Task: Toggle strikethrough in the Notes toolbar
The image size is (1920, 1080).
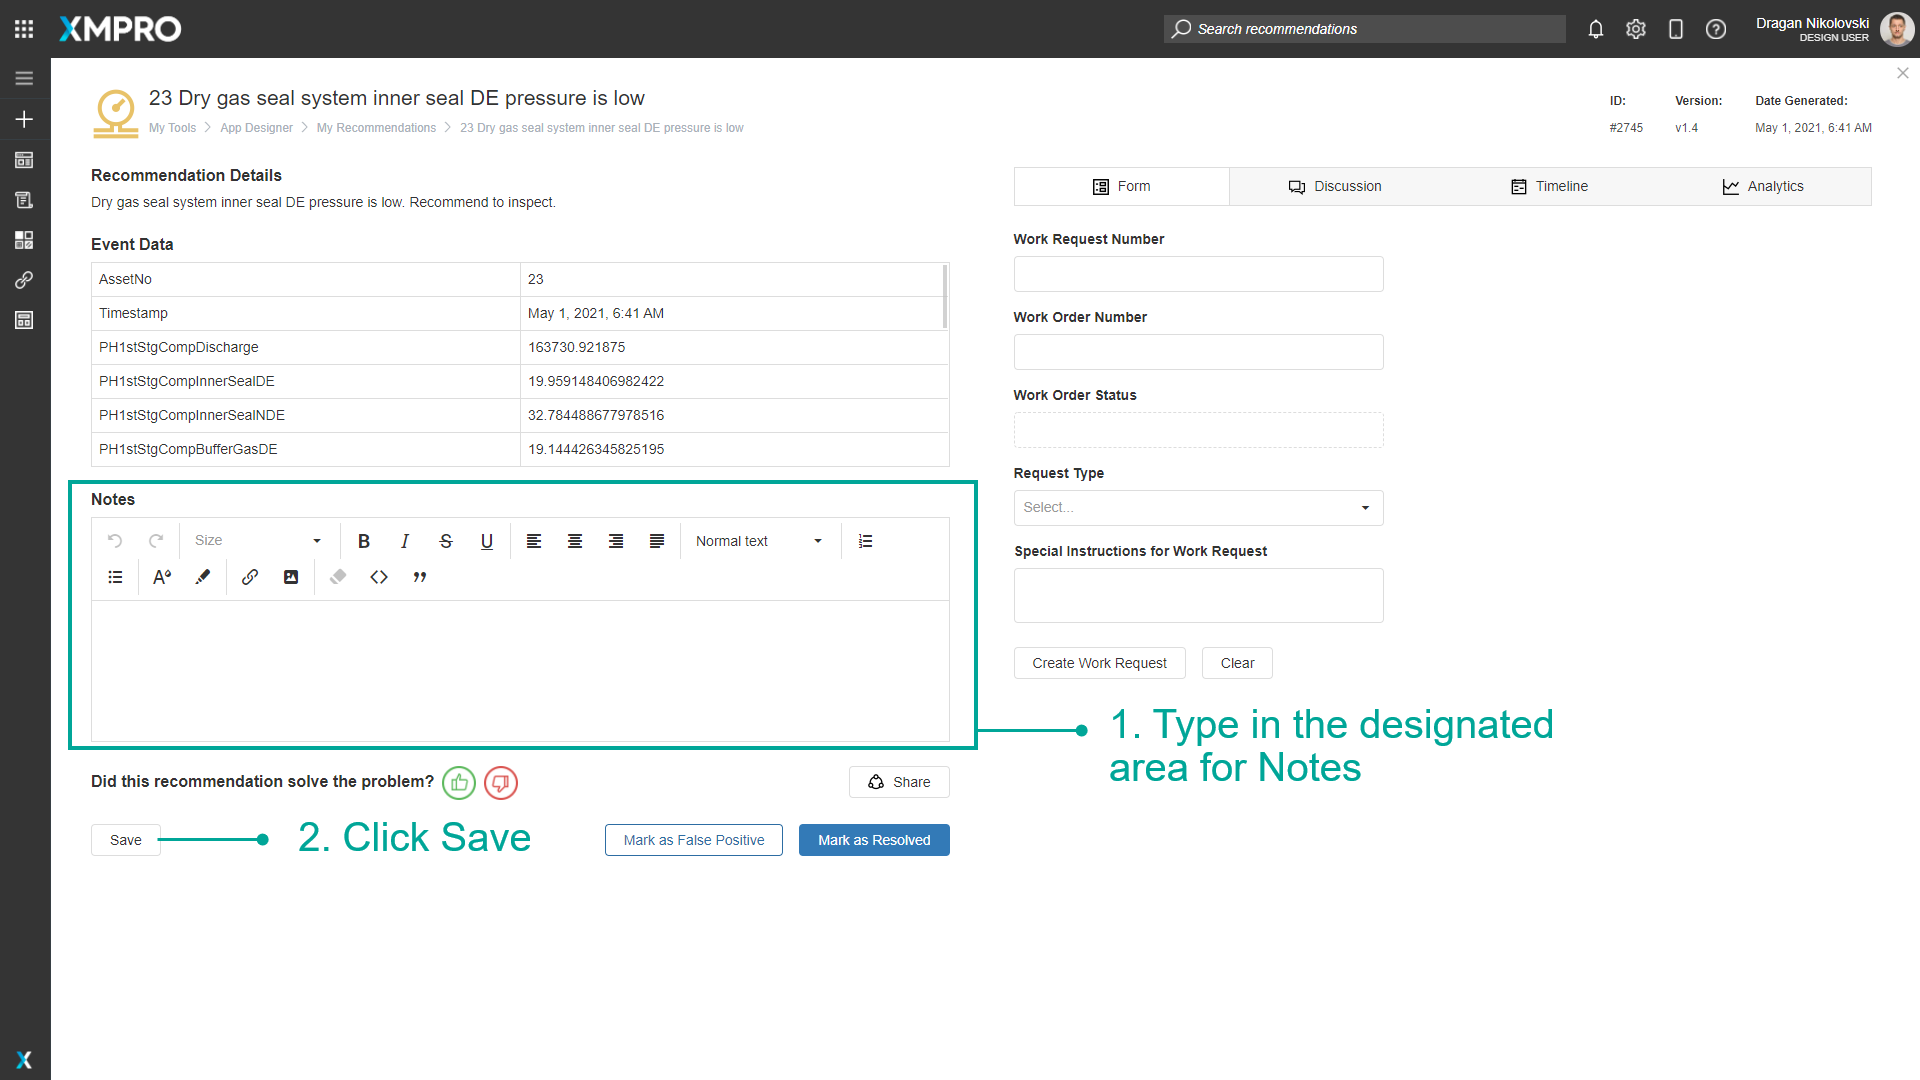Action: click(446, 541)
